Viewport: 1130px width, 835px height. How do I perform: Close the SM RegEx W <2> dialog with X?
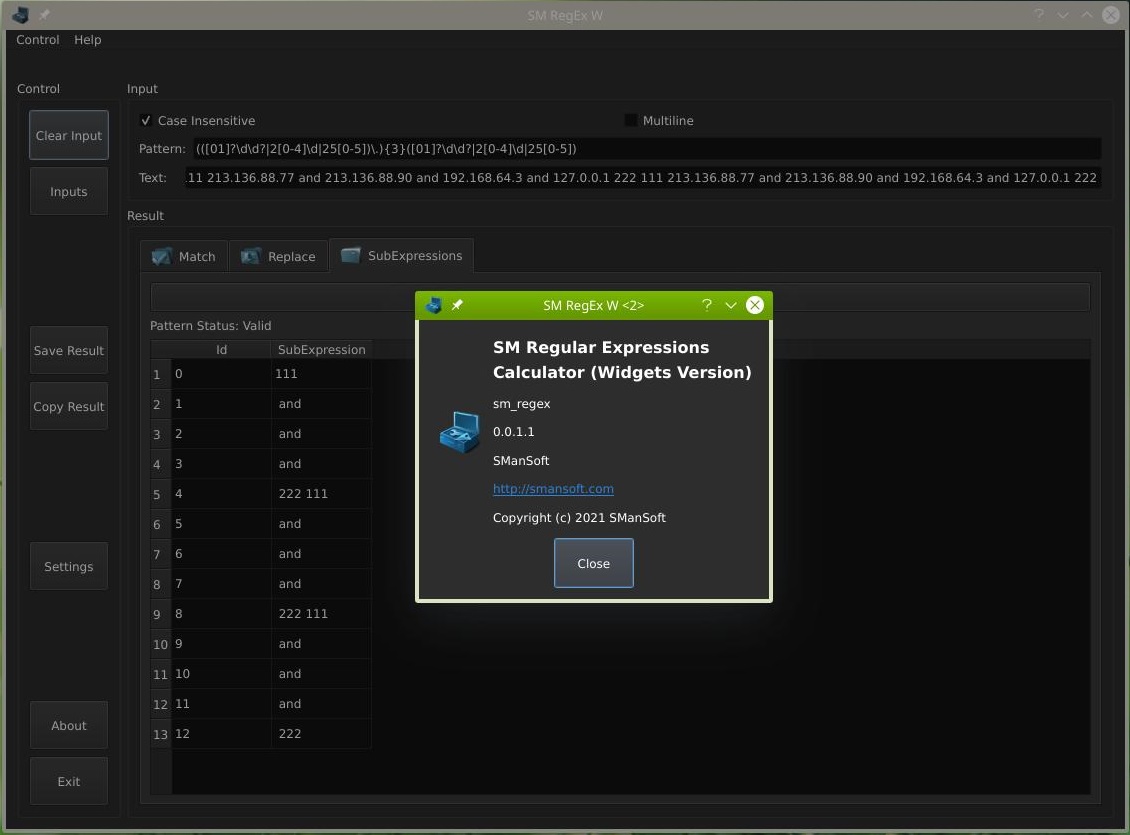[755, 305]
